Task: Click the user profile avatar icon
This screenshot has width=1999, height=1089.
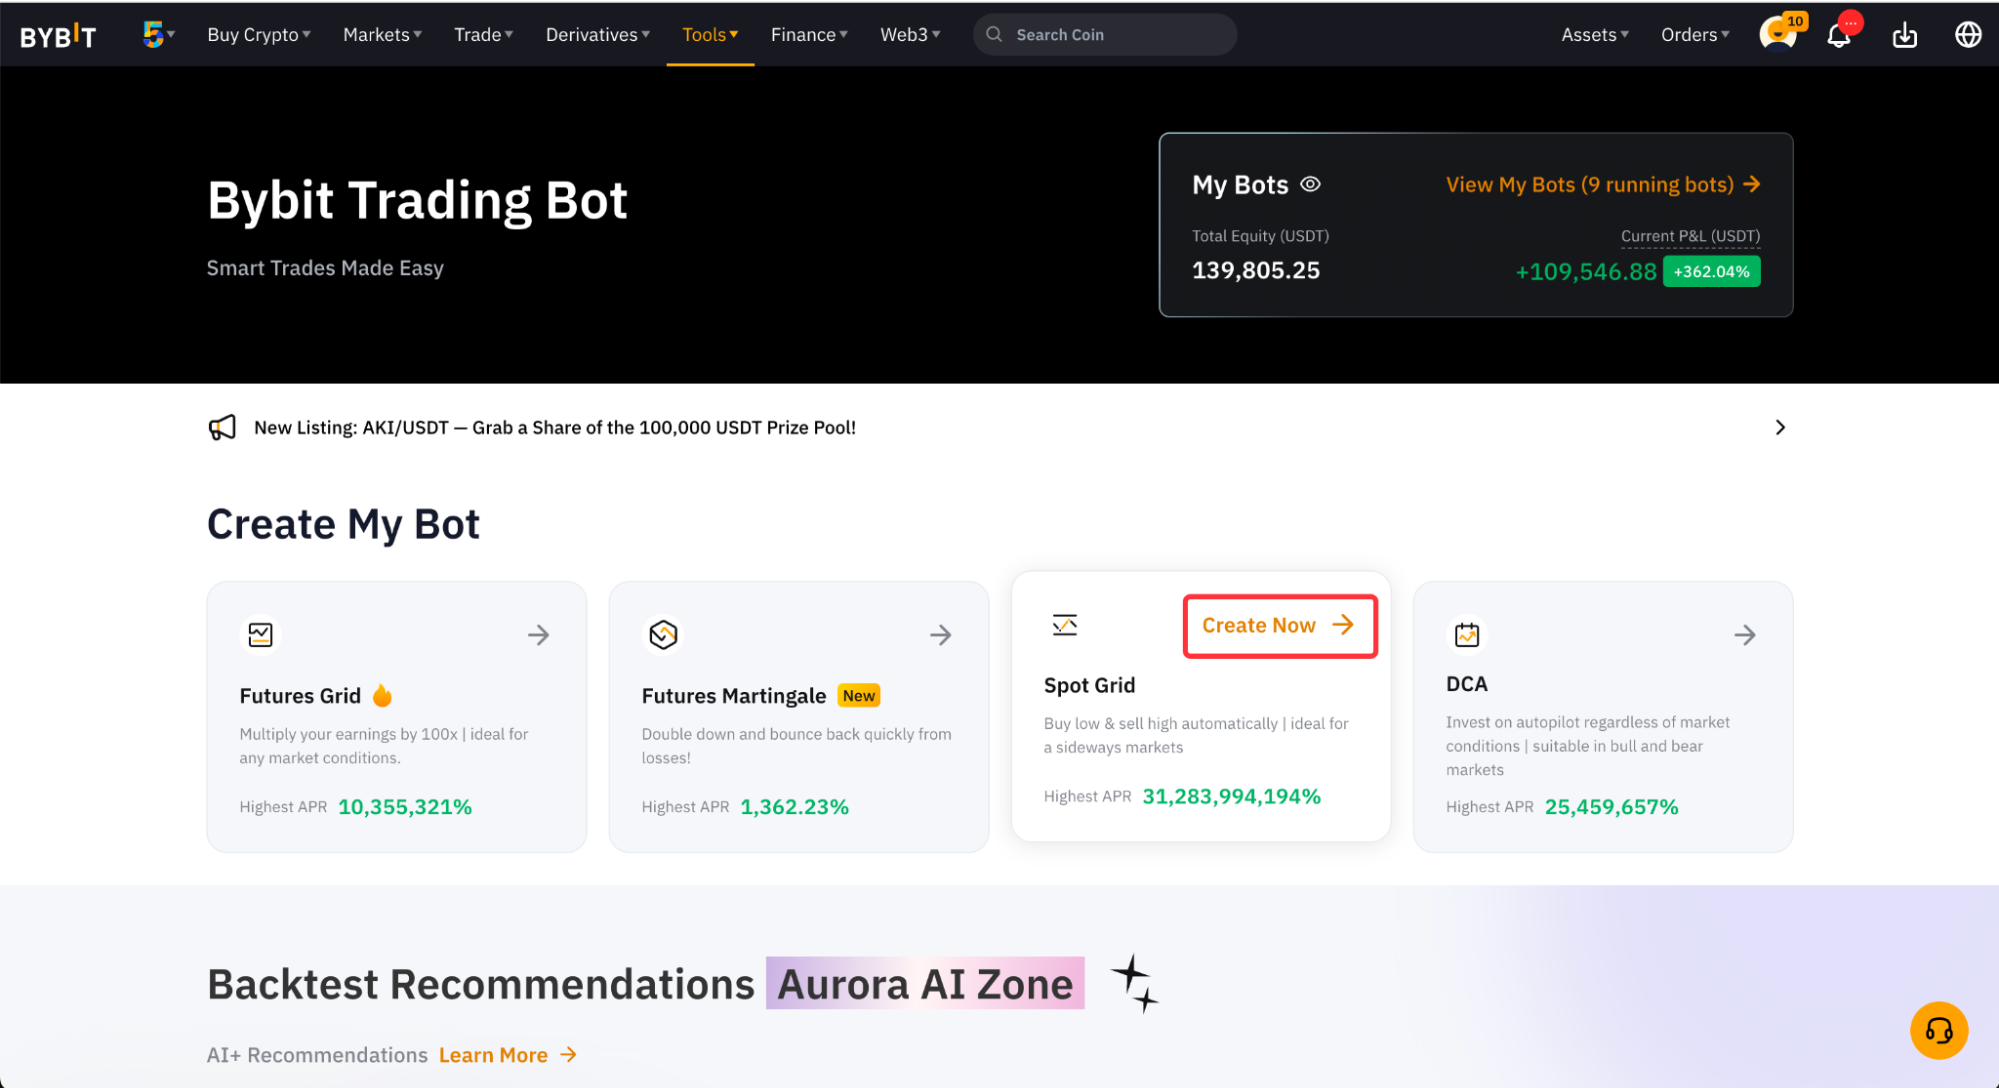Action: click(1777, 35)
